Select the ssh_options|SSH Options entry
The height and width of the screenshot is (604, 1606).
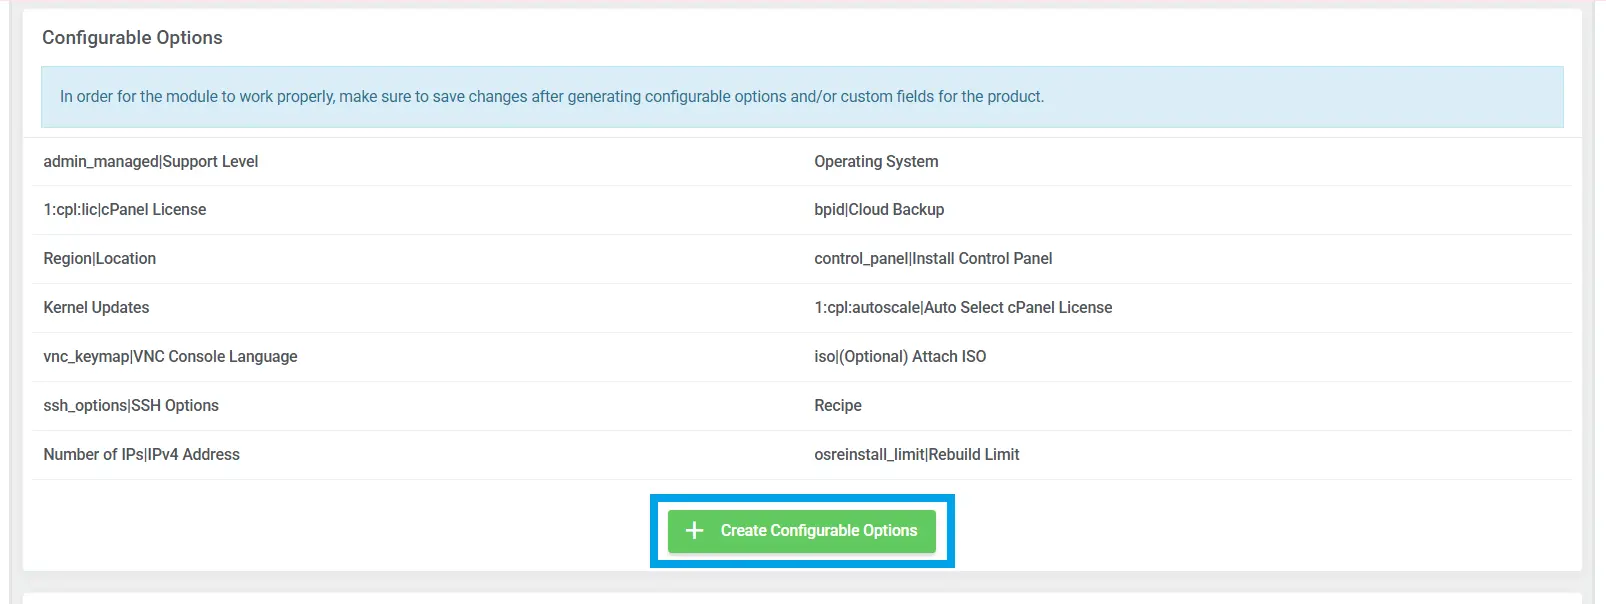pyautogui.click(x=131, y=405)
